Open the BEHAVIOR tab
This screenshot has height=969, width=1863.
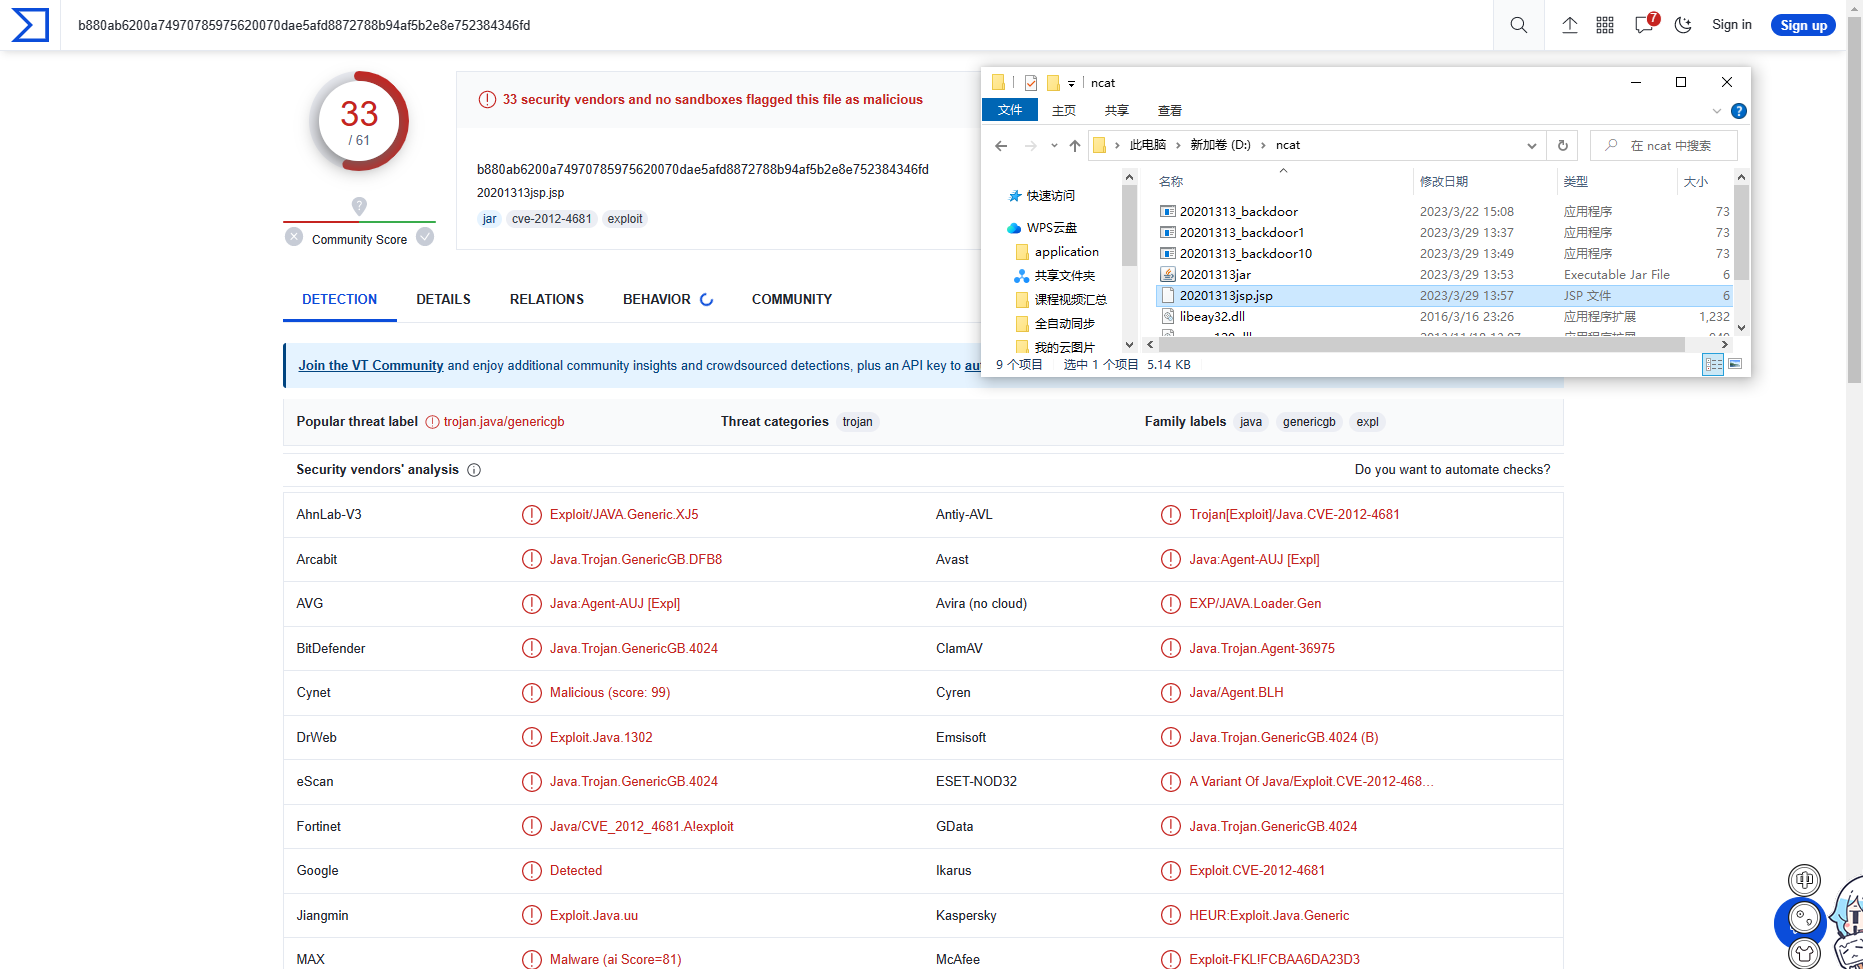click(x=657, y=299)
